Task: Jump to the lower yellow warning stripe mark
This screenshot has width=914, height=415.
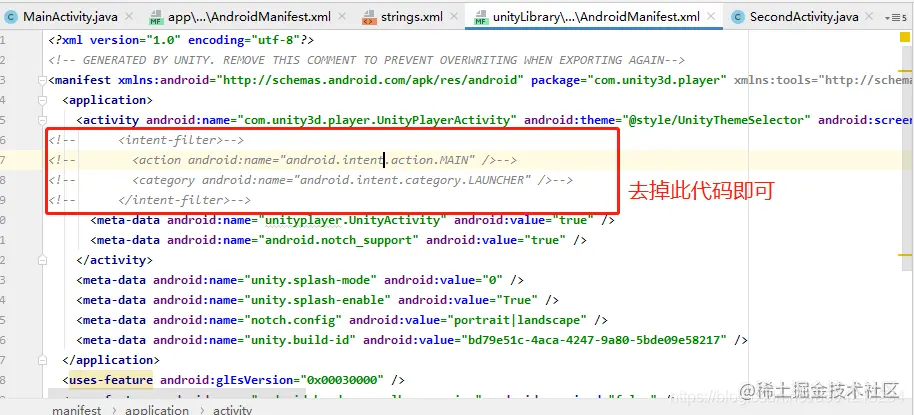Action: tap(905, 255)
